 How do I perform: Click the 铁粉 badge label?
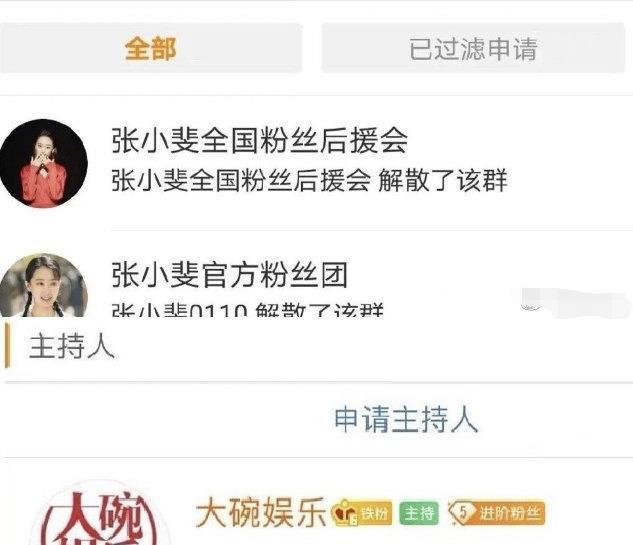click(374, 514)
